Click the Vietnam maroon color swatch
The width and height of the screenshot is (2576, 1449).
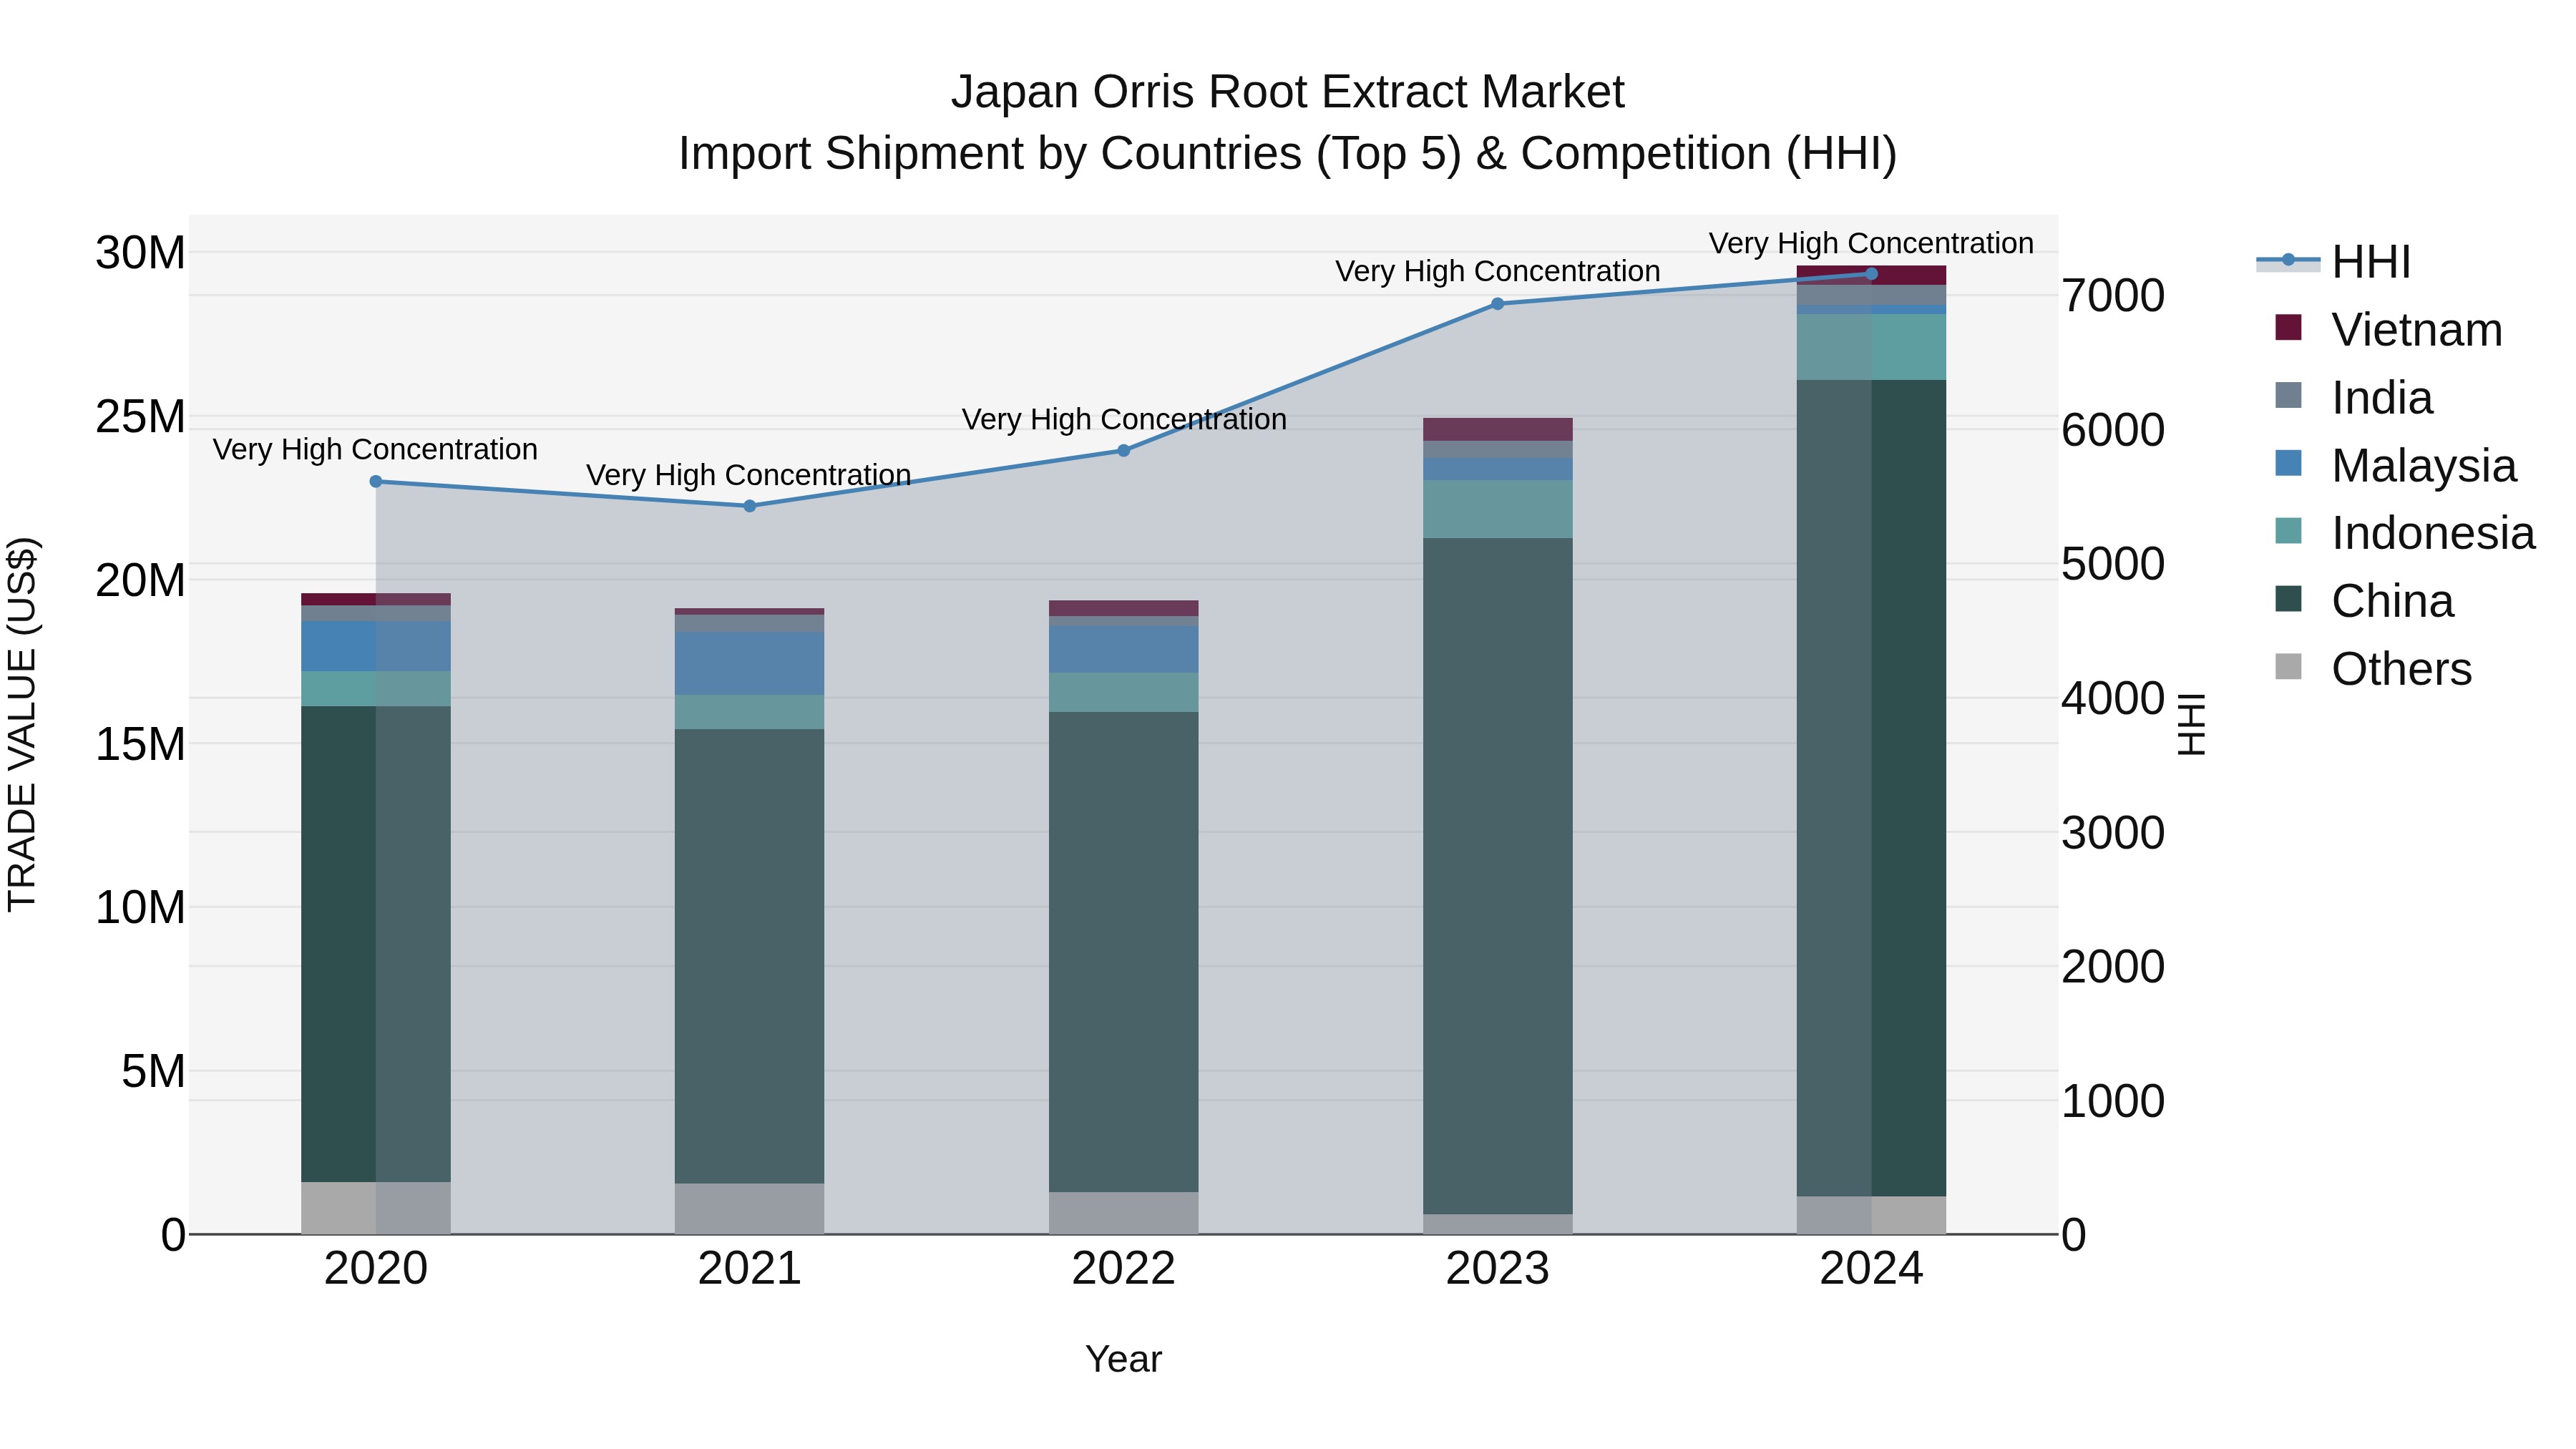[x=2288, y=327]
